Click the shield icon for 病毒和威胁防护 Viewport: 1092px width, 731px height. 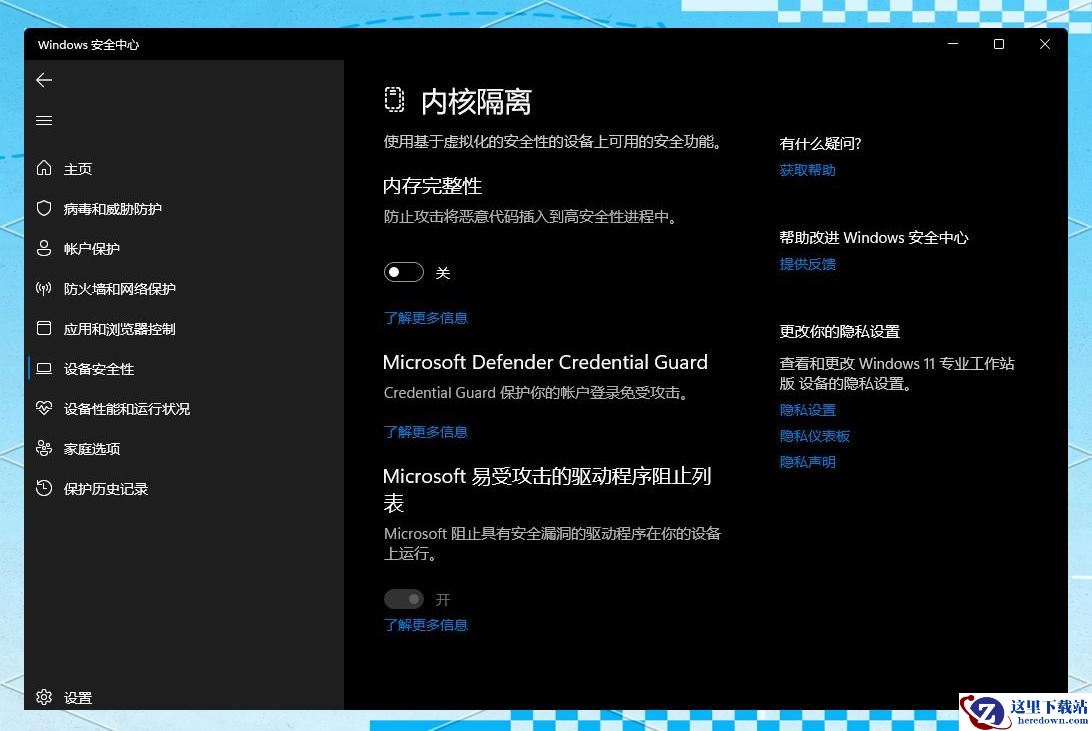44,208
